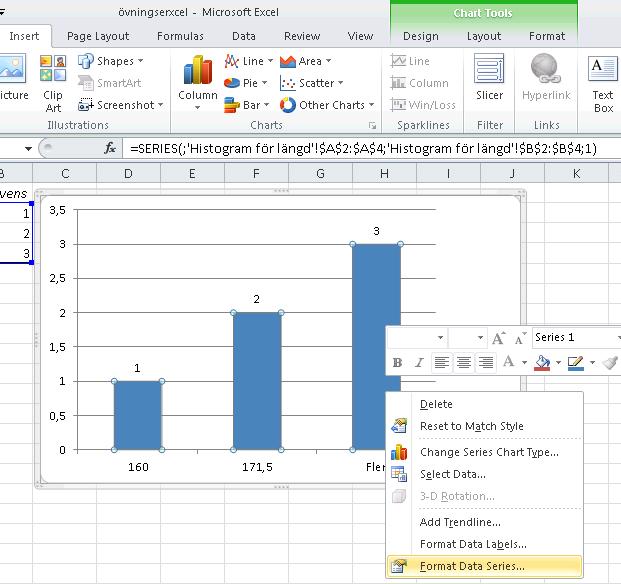Viewport: 621px width, 584px height.
Task: Insert a Line sparkline
Action: pyautogui.click(x=410, y=61)
